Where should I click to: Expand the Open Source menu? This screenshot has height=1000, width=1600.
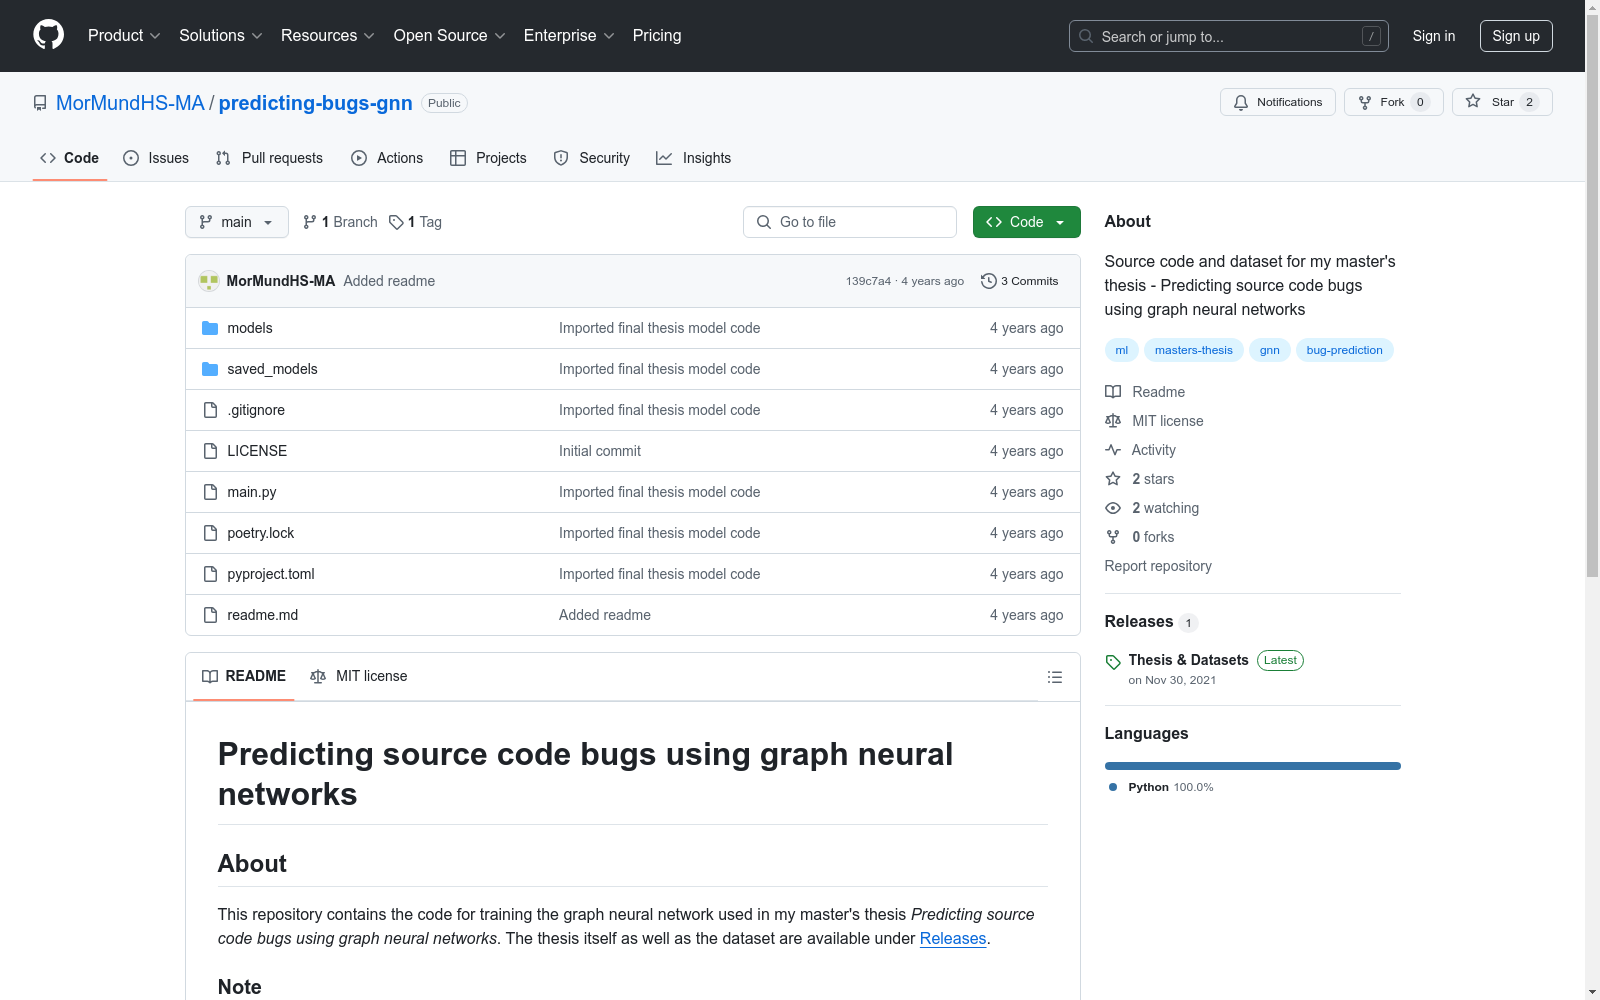pyautogui.click(x=450, y=36)
